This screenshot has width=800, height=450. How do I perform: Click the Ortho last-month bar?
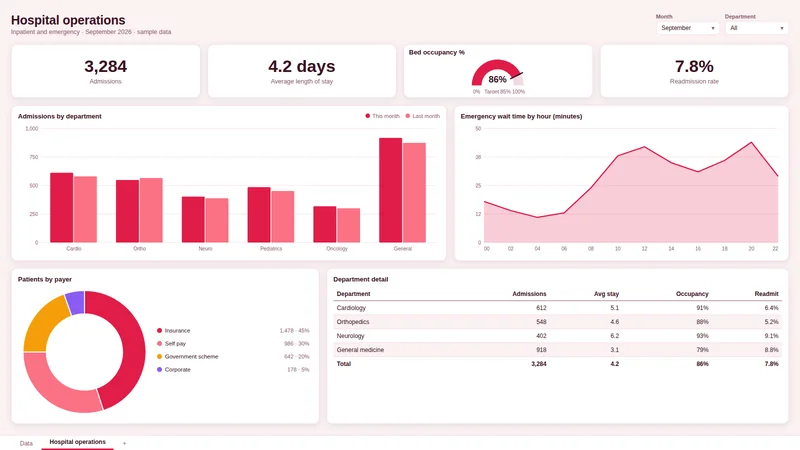[x=151, y=210]
